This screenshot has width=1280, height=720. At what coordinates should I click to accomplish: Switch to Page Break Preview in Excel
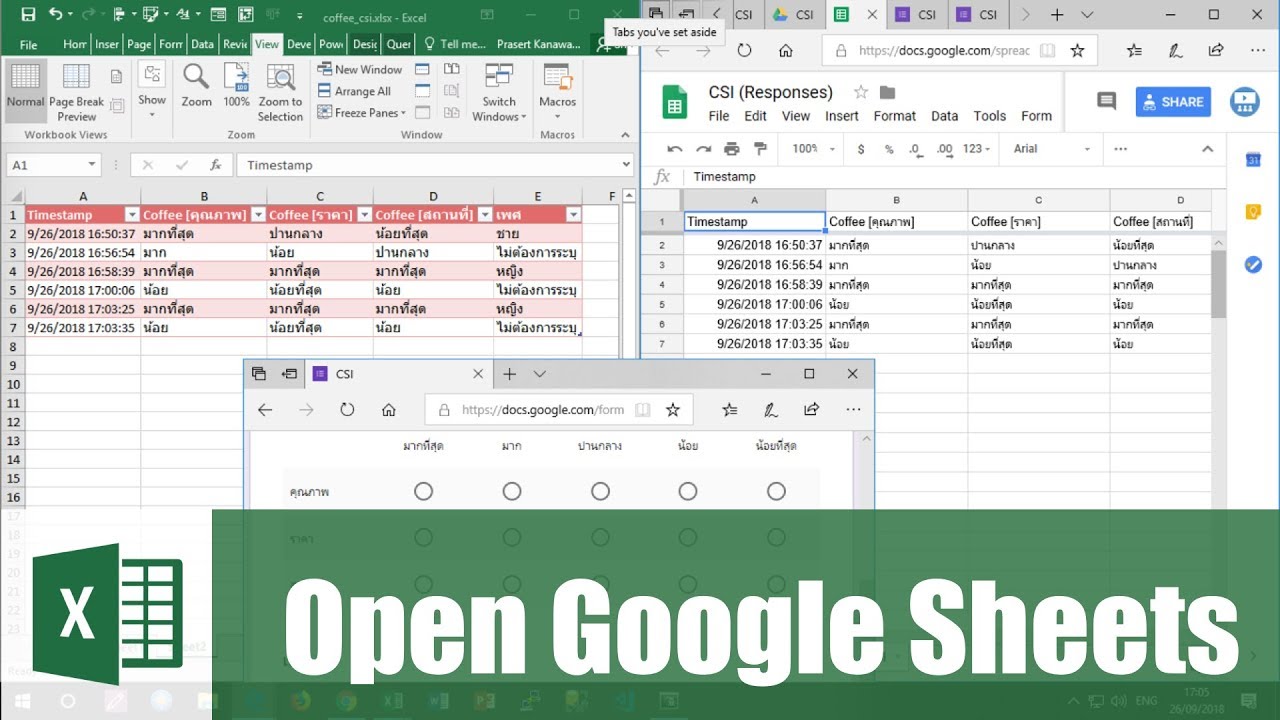tap(76, 92)
